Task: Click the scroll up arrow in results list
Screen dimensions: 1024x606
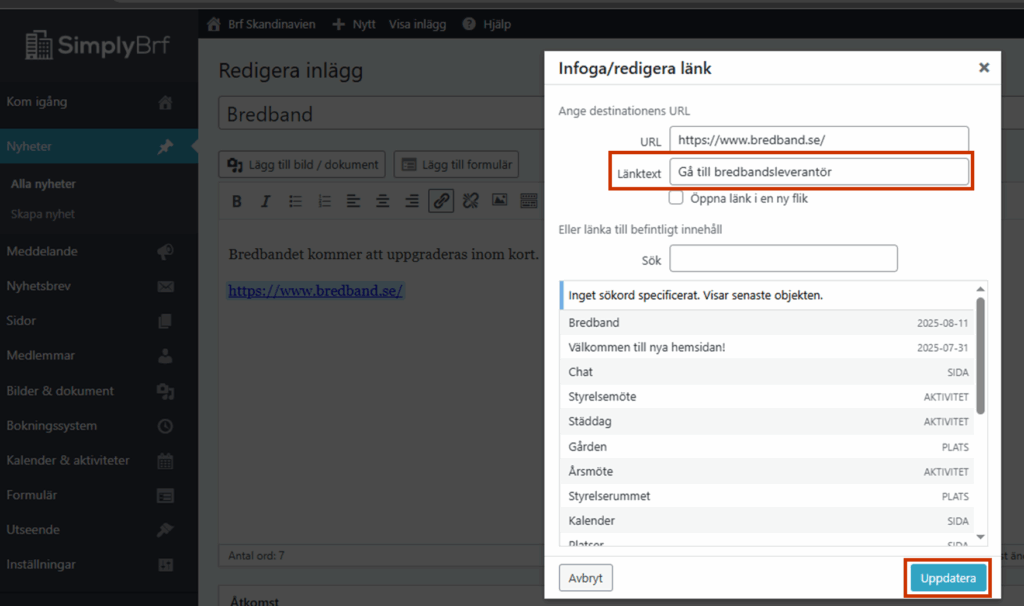Action: click(x=980, y=289)
